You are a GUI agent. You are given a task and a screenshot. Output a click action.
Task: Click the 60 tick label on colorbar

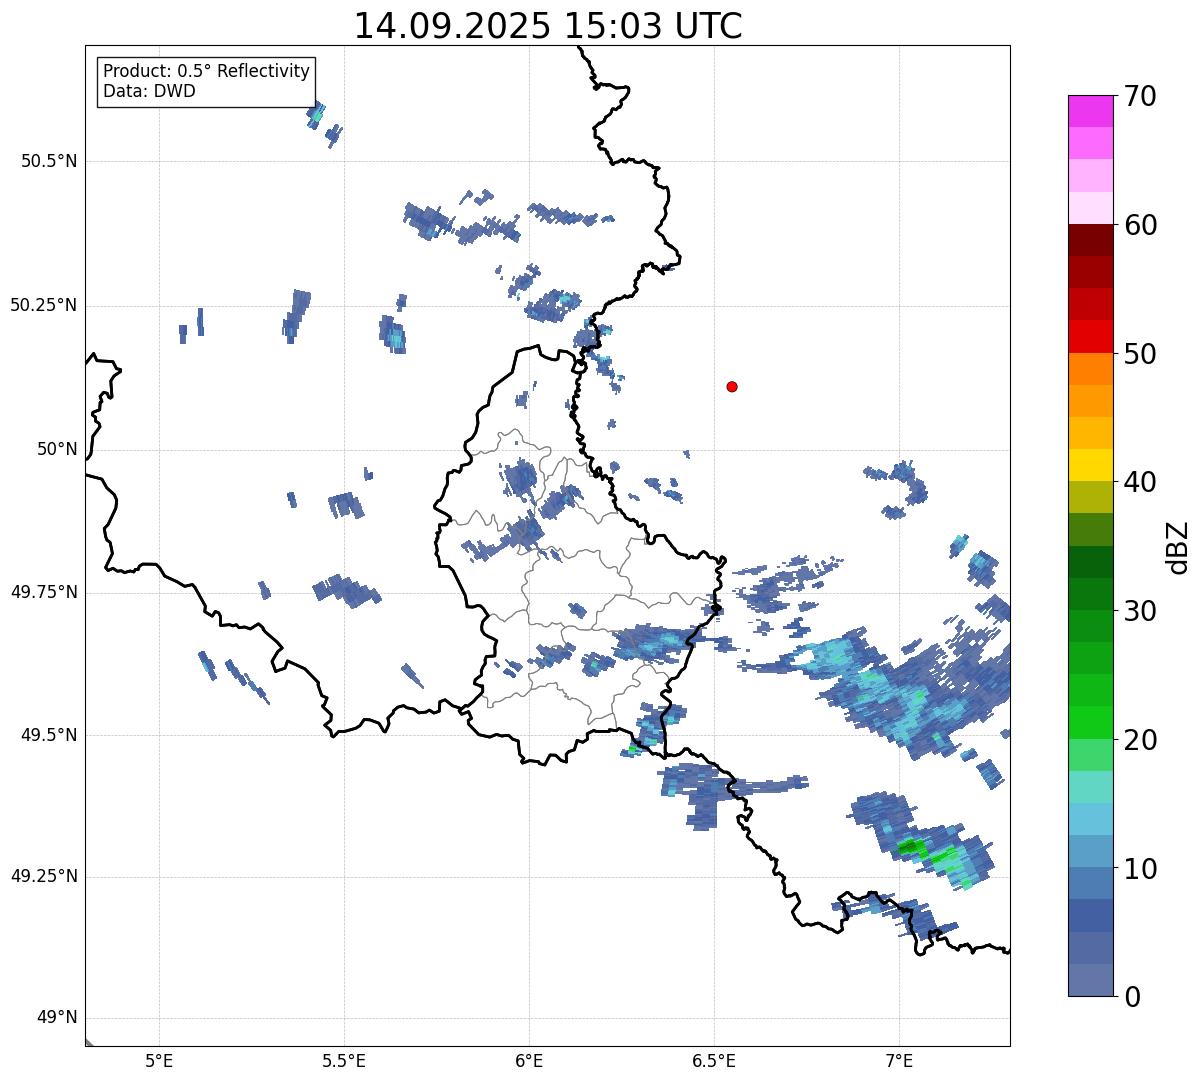pos(1140,225)
